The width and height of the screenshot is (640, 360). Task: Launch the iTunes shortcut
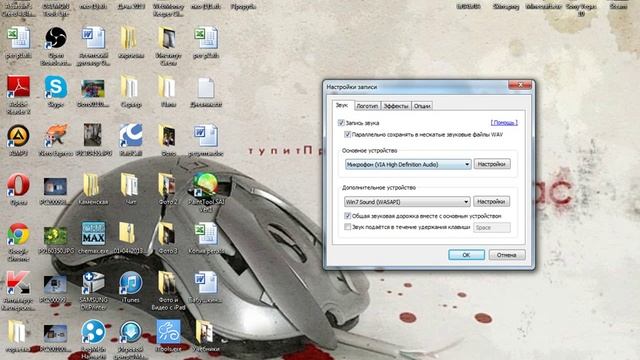click(131, 283)
